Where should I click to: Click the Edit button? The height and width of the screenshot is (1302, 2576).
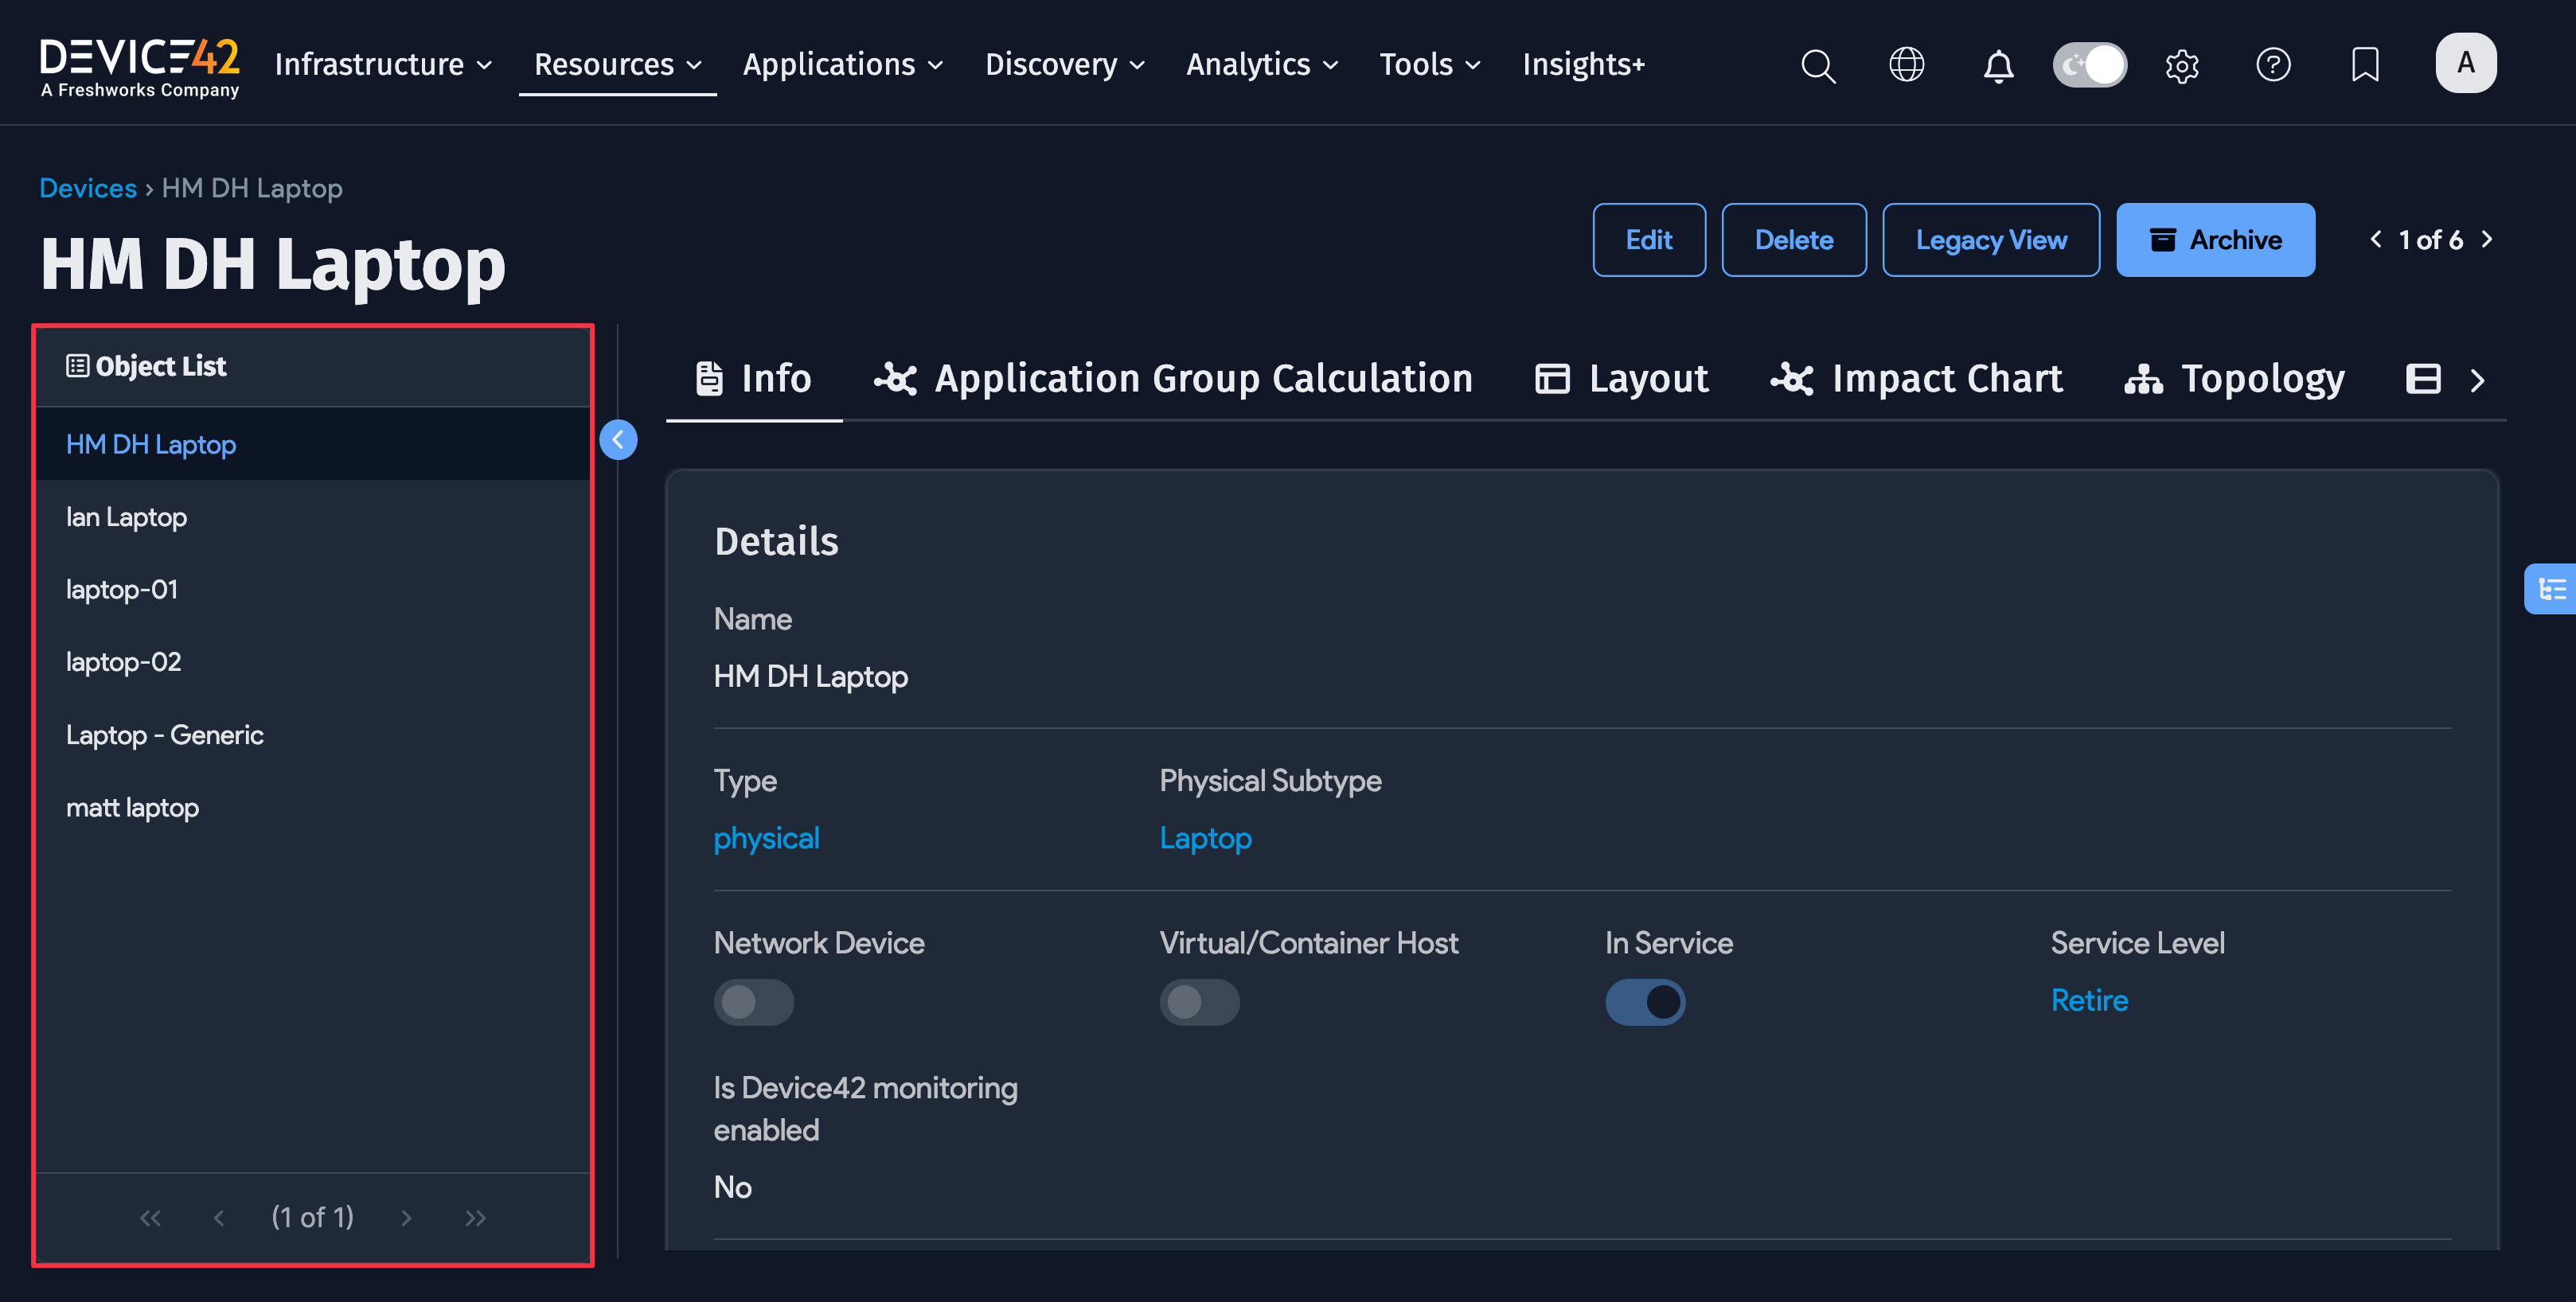click(x=1649, y=240)
